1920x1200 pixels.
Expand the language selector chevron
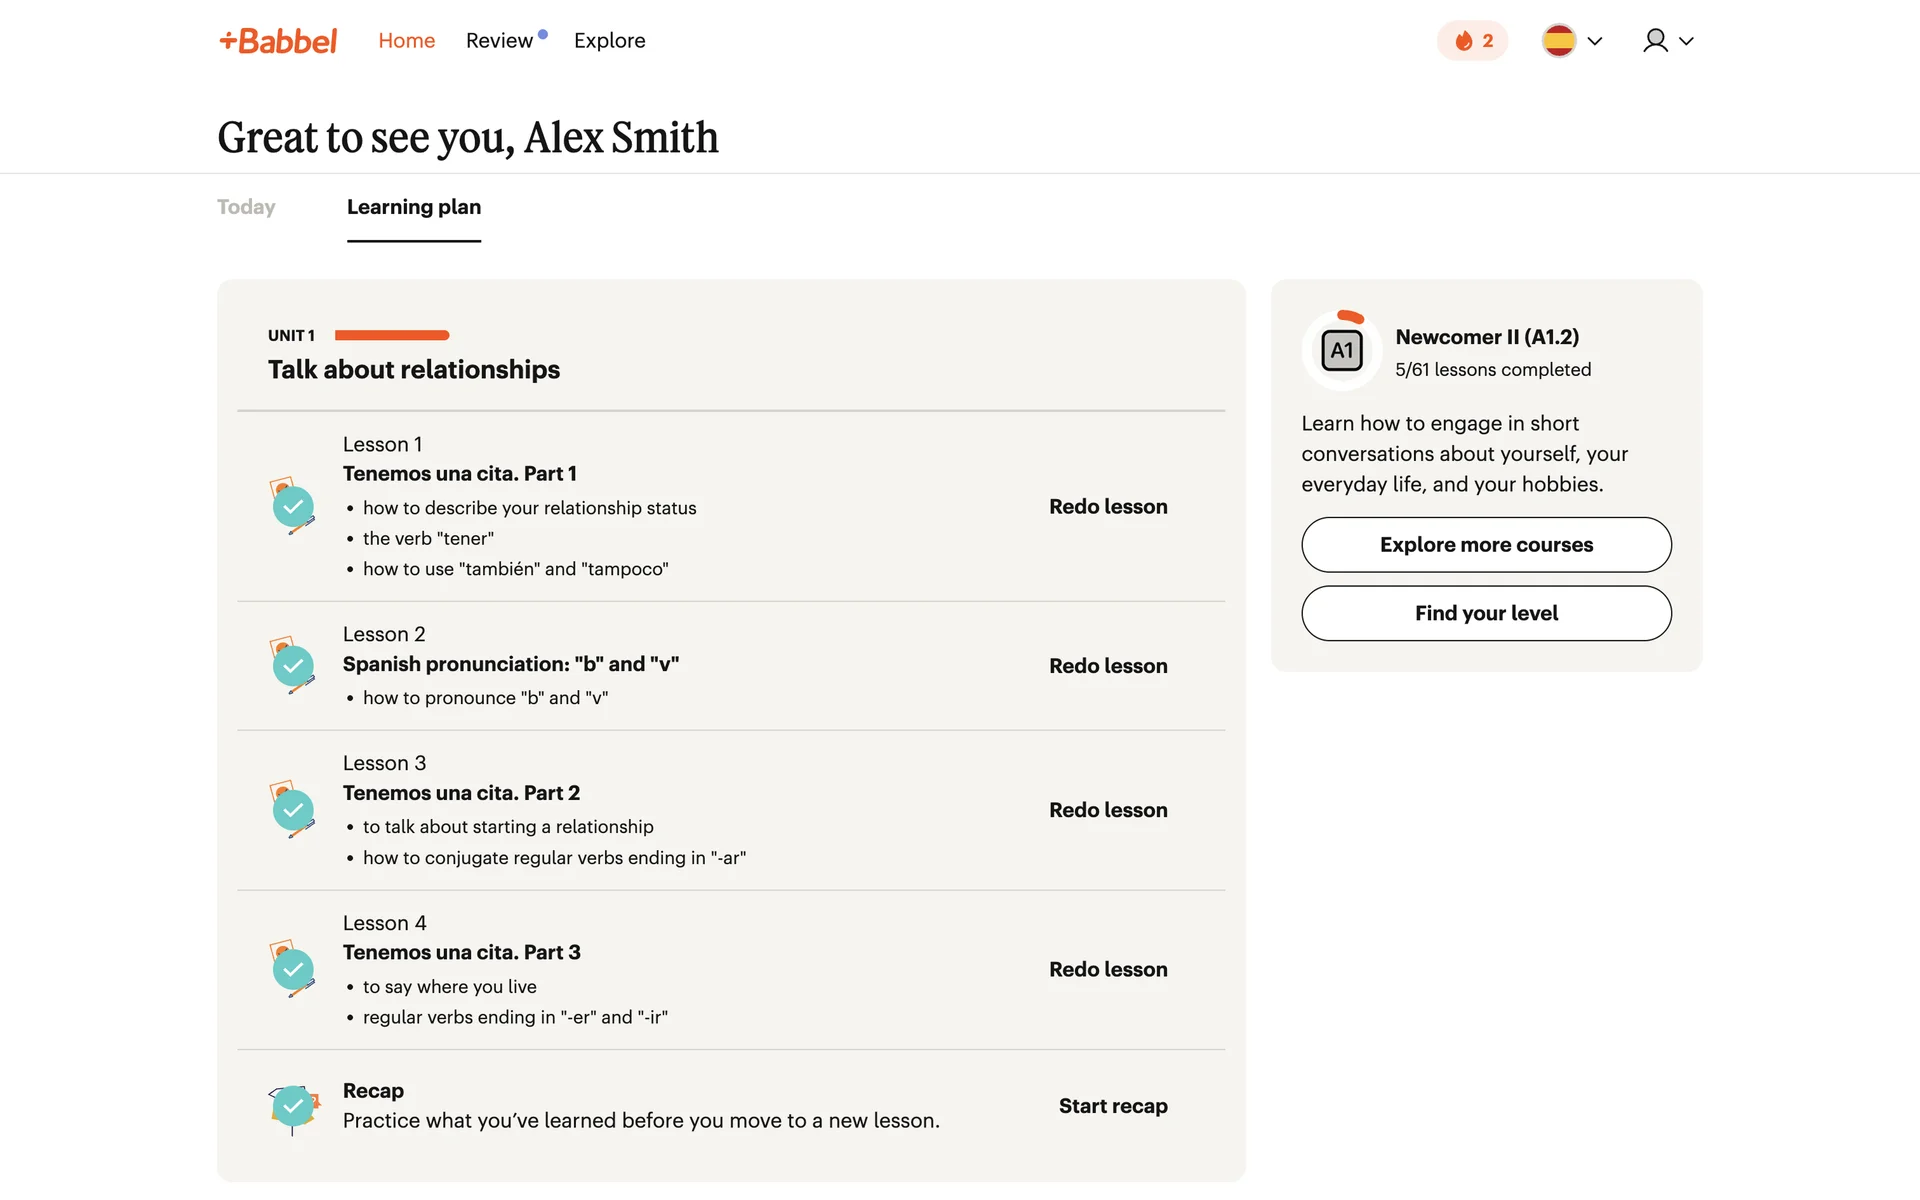pyautogui.click(x=1595, y=41)
